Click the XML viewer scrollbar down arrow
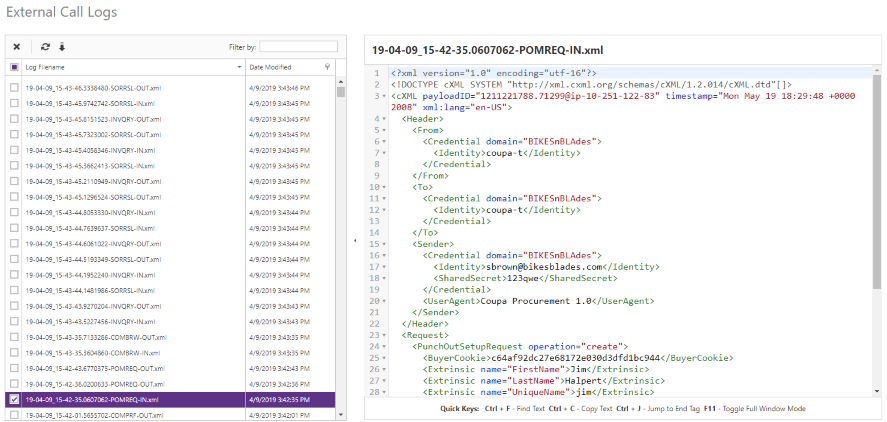 [x=877, y=391]
